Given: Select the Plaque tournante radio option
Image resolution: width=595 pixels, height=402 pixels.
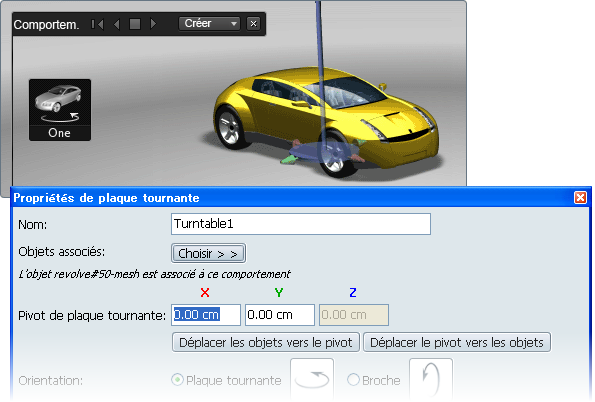Looking at the screenshot, I should [177, 380].
